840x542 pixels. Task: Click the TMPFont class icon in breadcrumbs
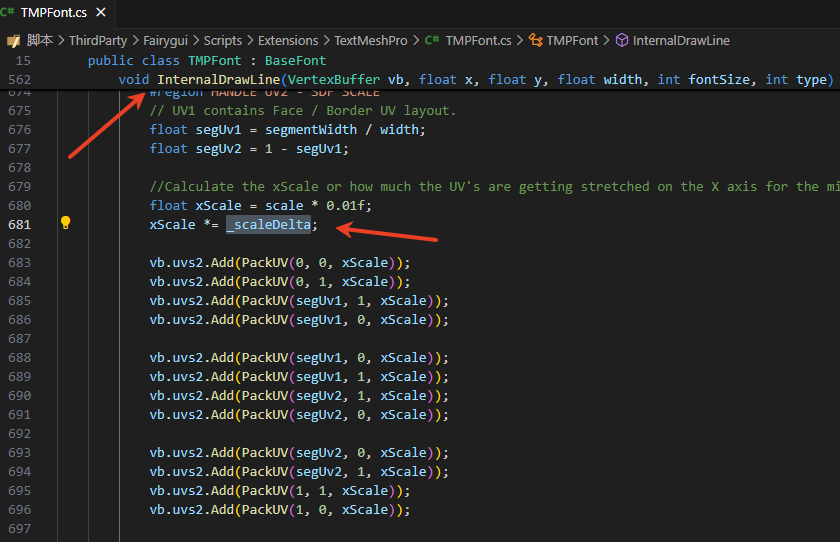[x=555, y=41]
